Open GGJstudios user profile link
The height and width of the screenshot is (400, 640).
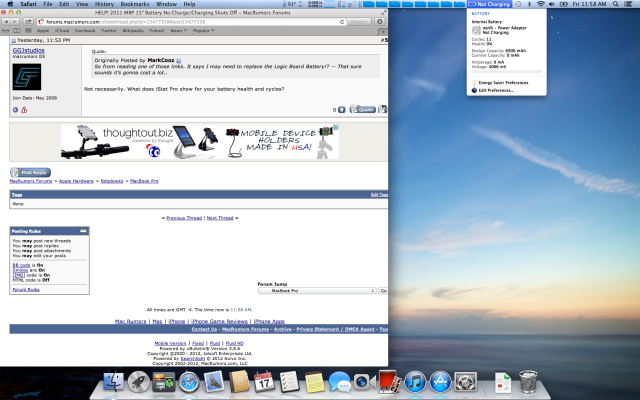coord(29,51)
